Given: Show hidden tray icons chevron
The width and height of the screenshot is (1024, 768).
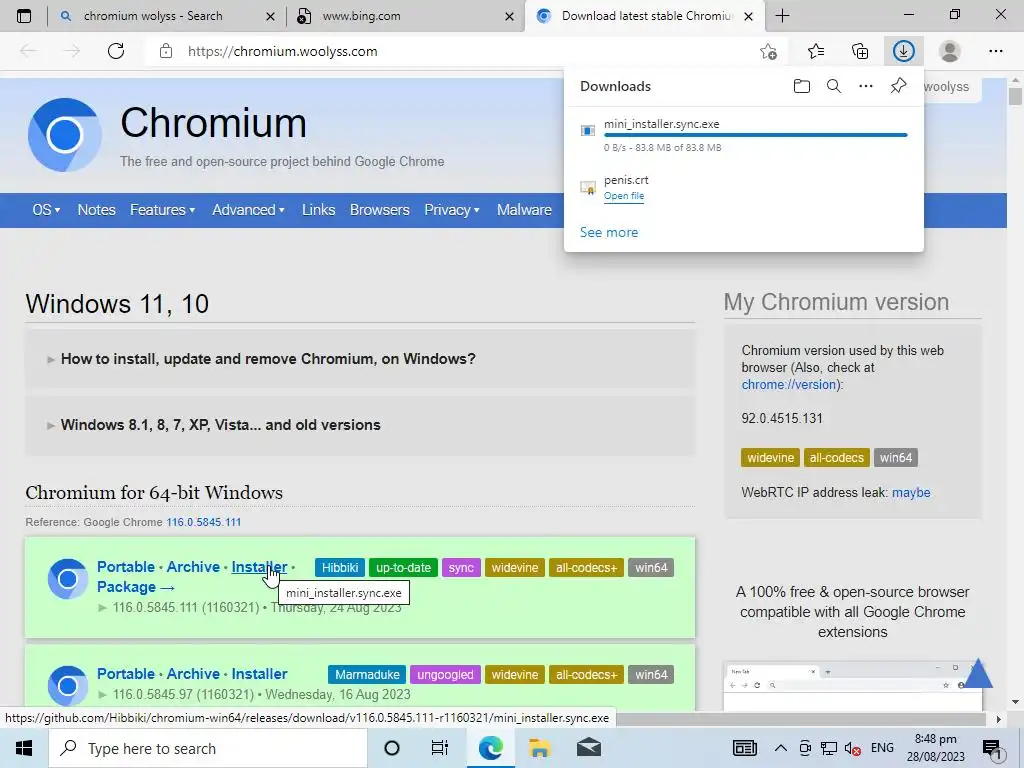Looking at the screenshot, I should (x=780, y=748).
